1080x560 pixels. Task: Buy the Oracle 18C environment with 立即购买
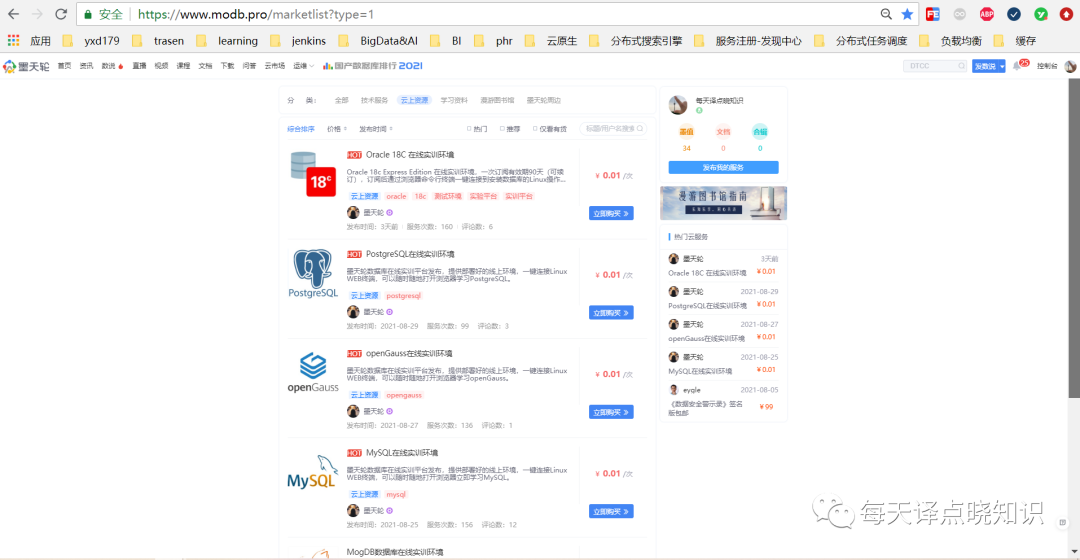611,214
